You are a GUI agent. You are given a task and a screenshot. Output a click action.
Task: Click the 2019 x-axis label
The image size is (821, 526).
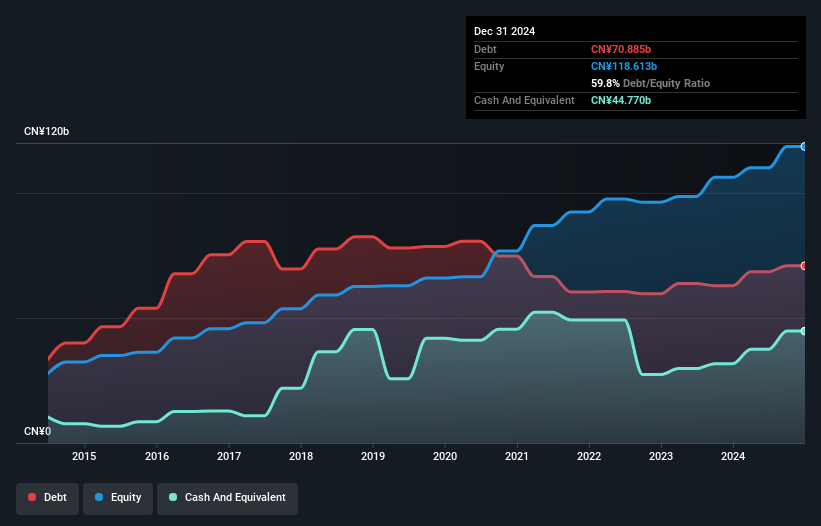[373, 456]
